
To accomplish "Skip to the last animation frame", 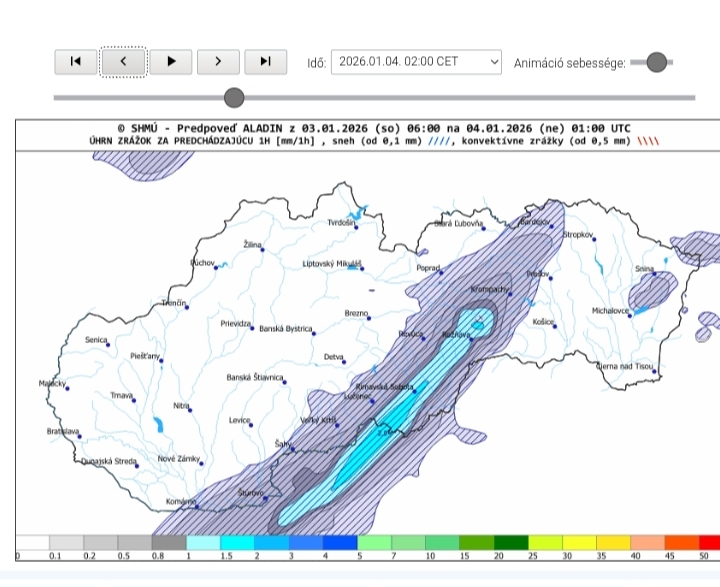I will tap(265, 61).
